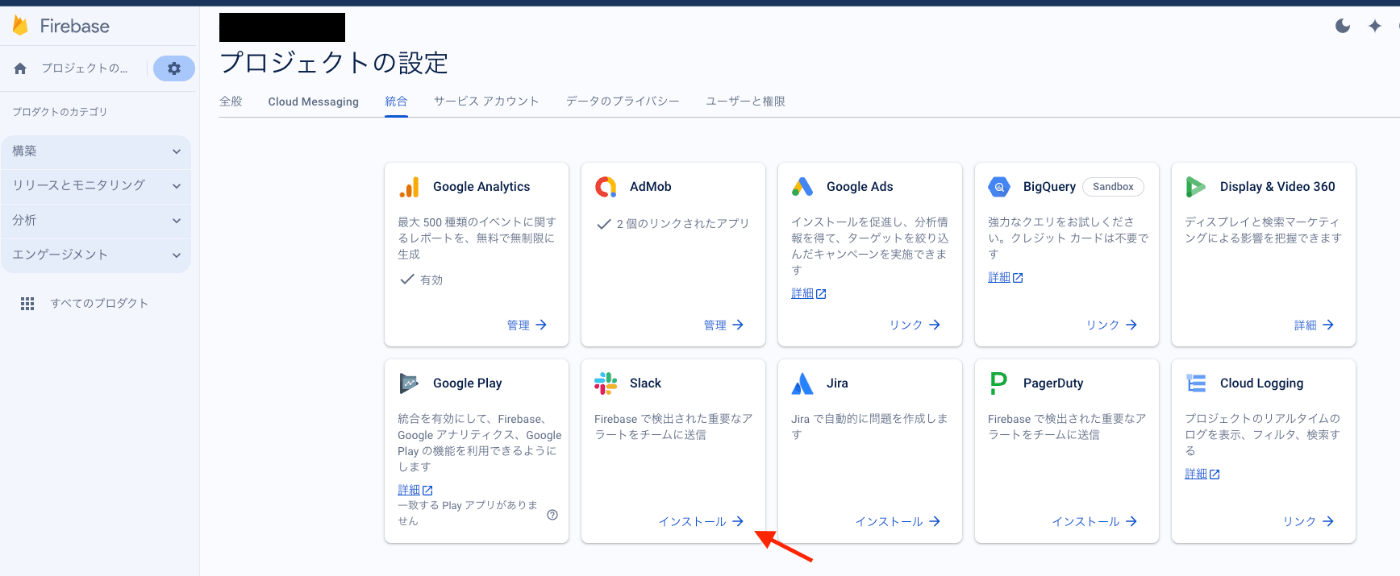Click the BigQuery logo icon
The height and width of the screenshot is (576, 1400).
pos(1000,187)
